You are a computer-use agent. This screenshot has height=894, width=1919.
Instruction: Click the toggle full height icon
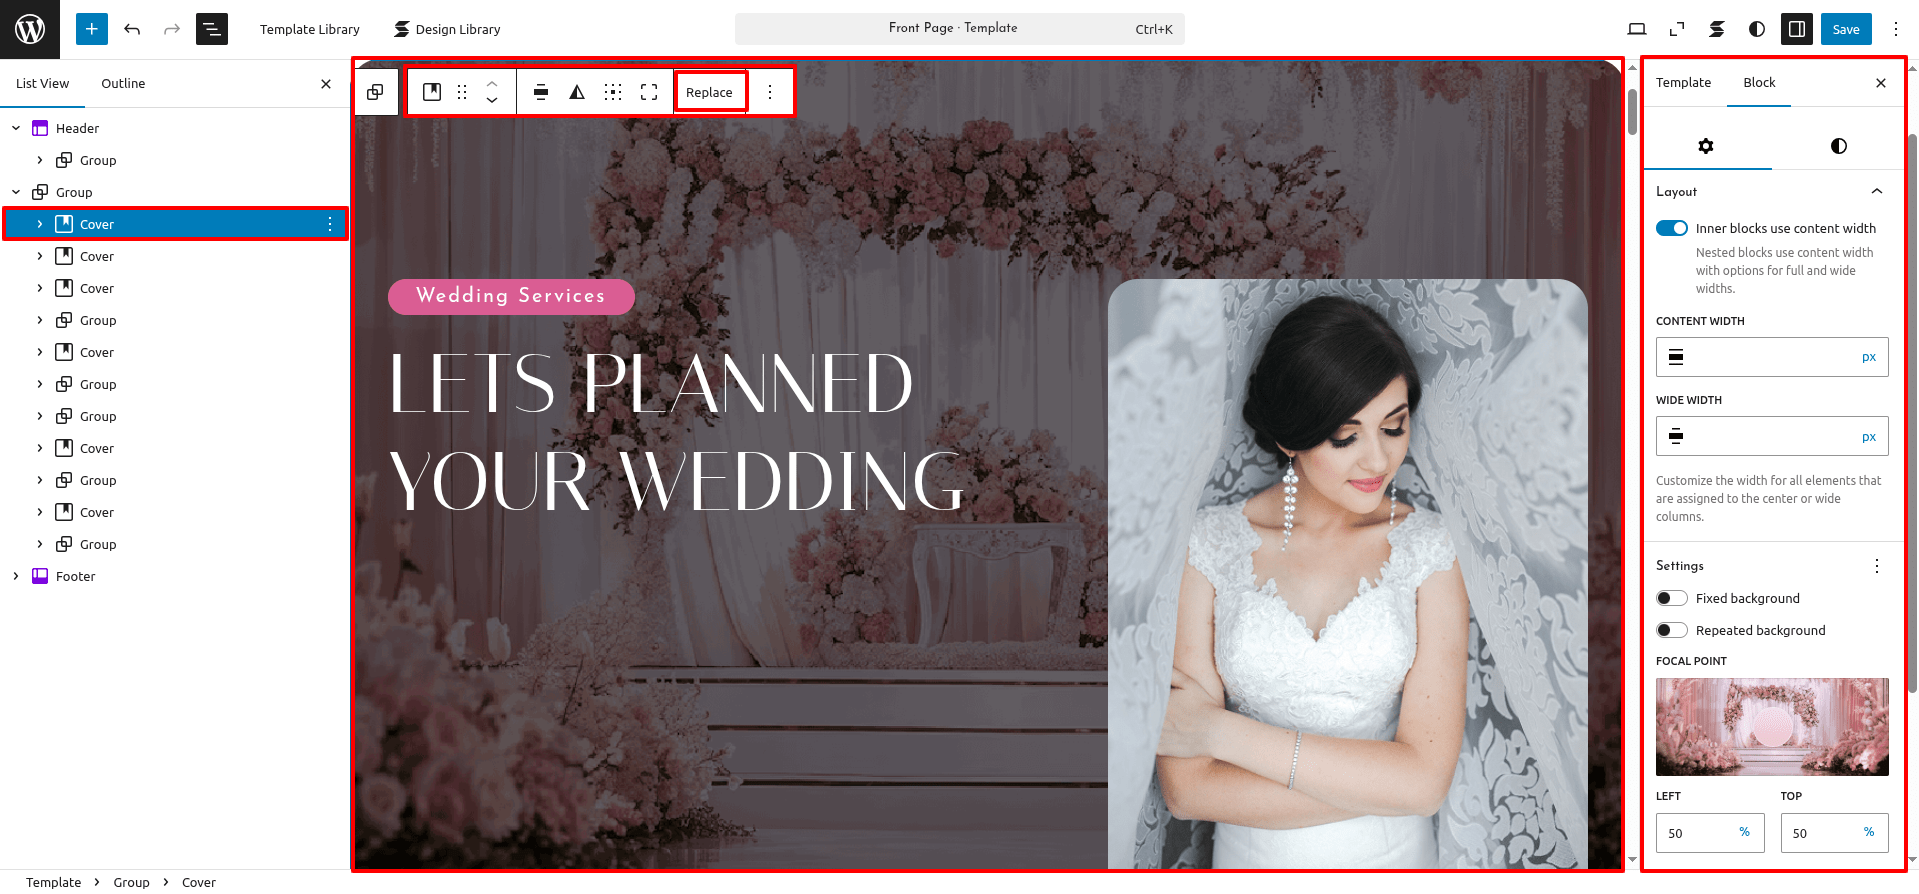[649, 92]
